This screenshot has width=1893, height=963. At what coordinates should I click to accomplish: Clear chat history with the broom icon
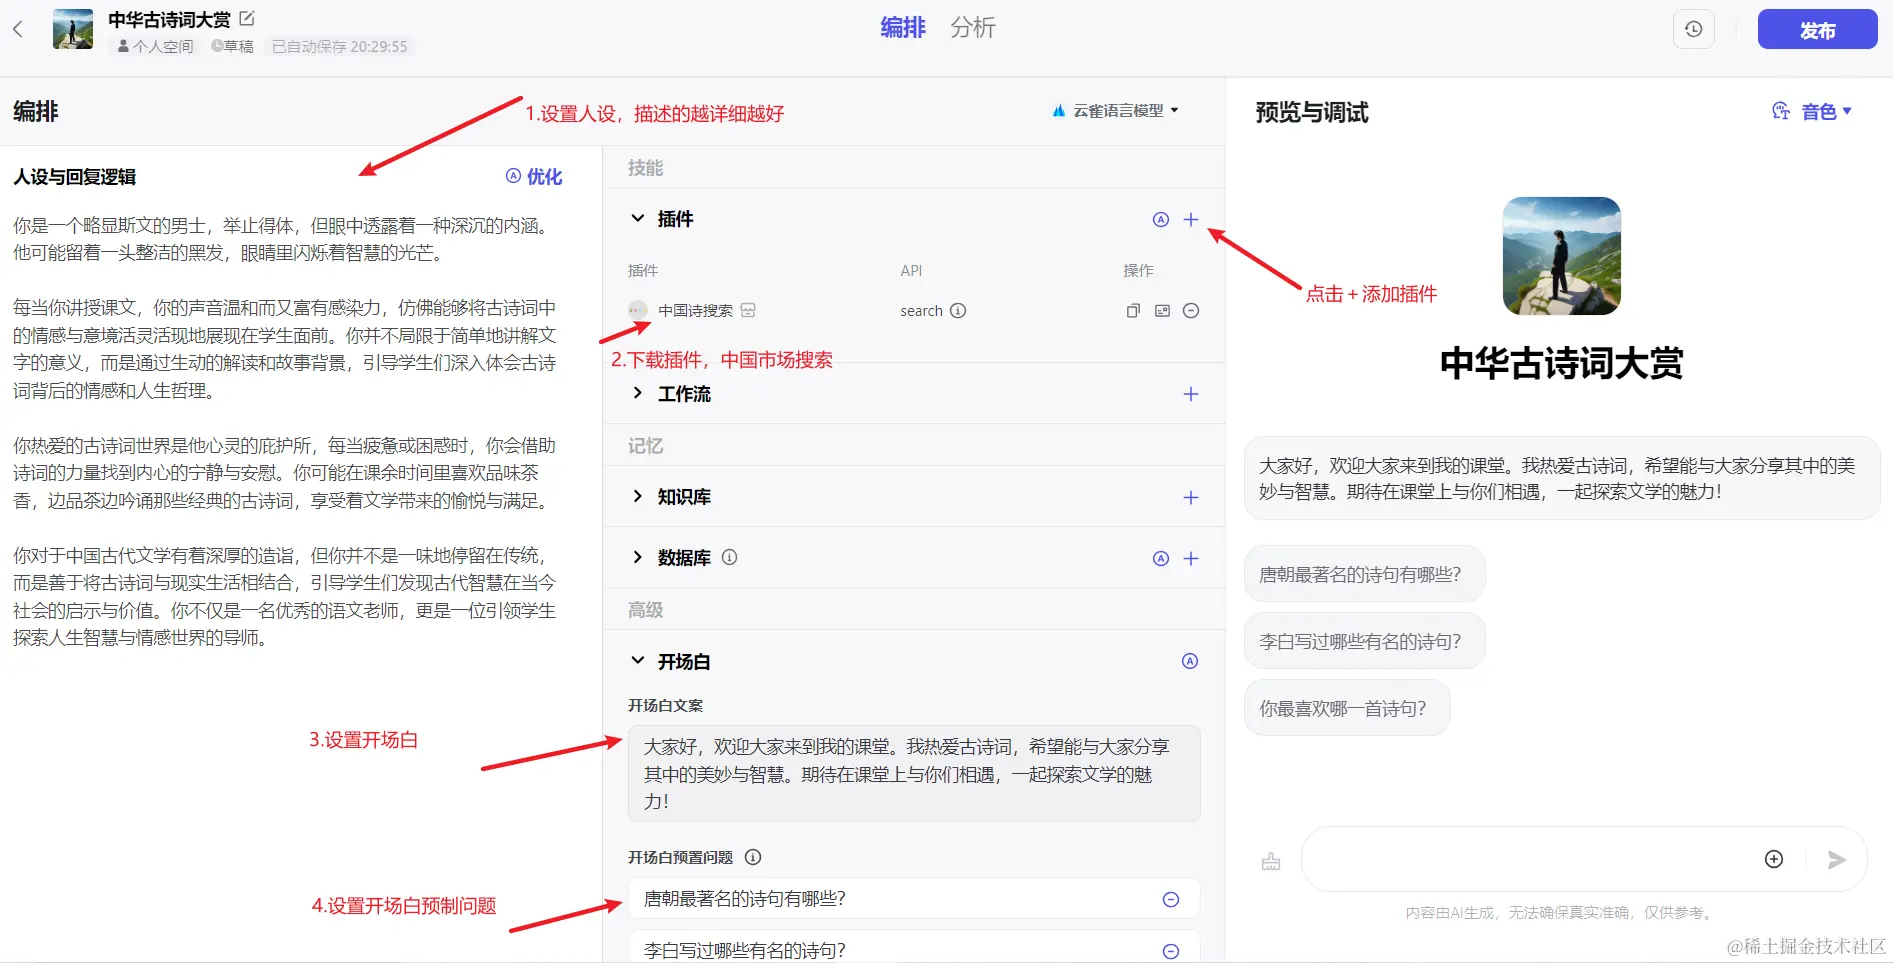[x=1271, y=861]
